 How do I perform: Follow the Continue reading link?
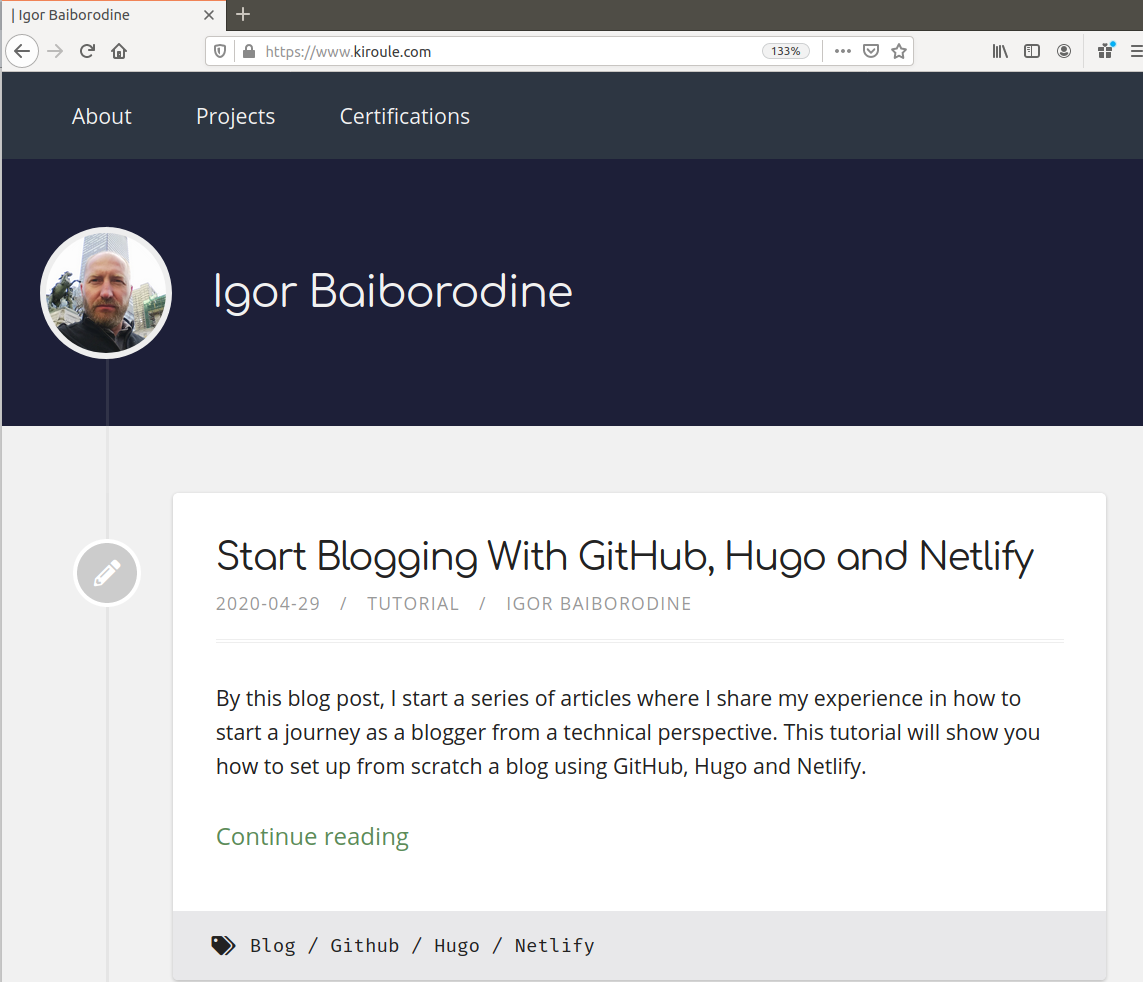[312, 836]
